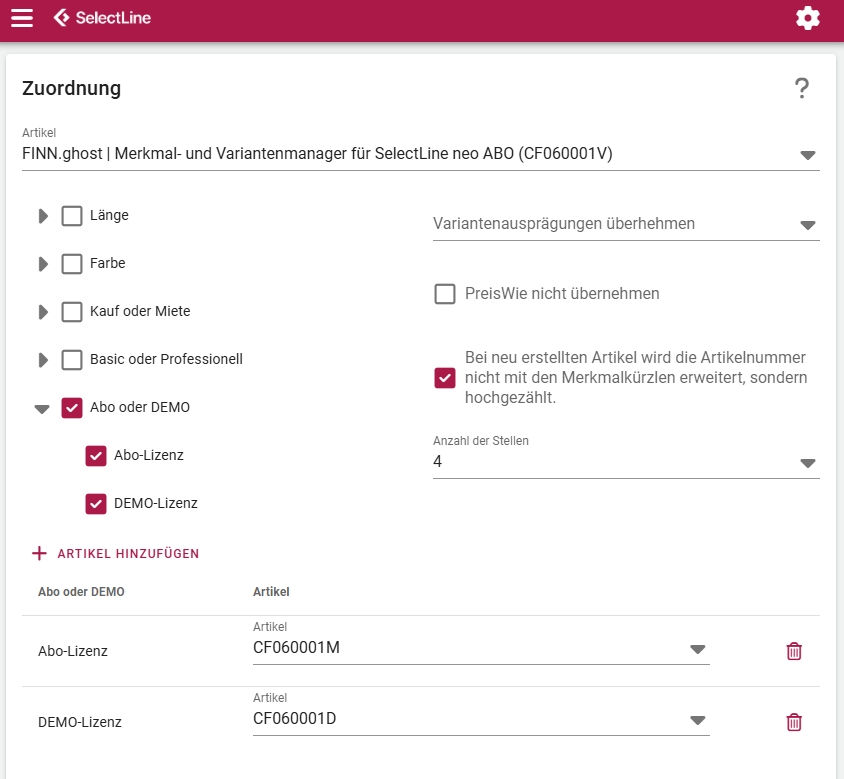Expand the Basic oder Professionell node
Viewport: 844px width, 779px height.
pos(43,360)
